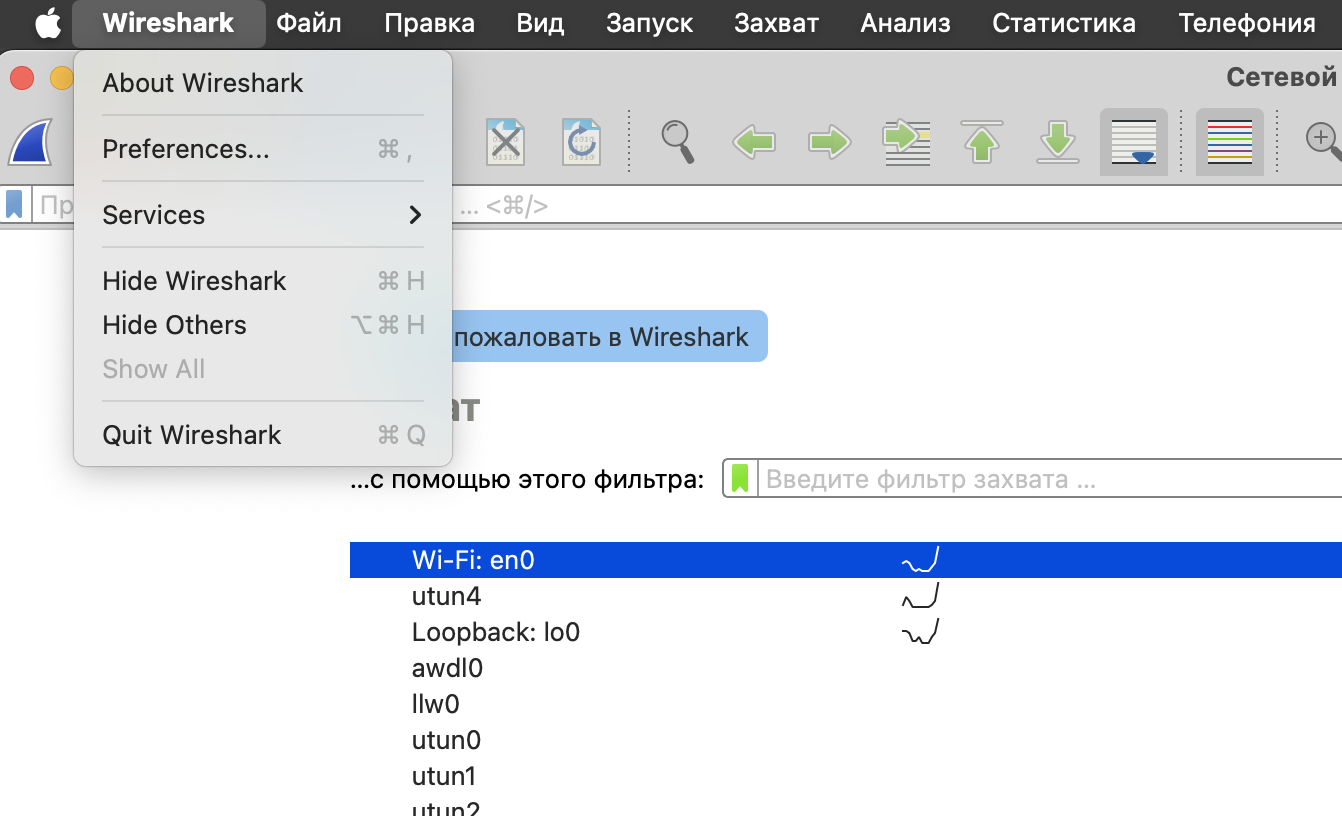Open capture filter bookmarks
This screenshot has height=816, width=1342.
[x=739, y=478]
